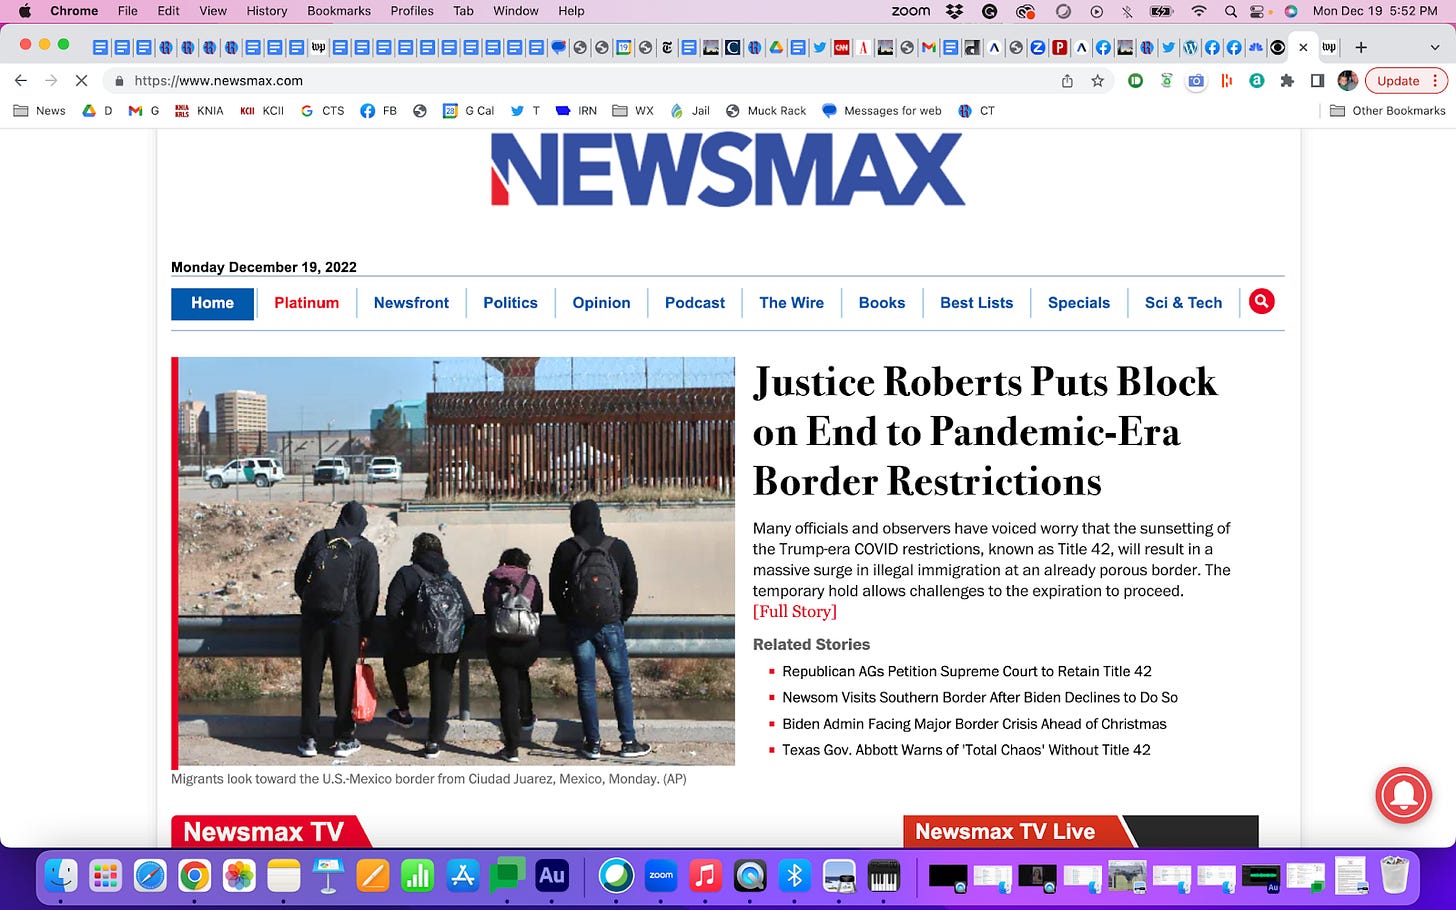This screenshot has width=1456, height=910.
Task: Open the share icon in address bar
Action: pos(1067,81)
